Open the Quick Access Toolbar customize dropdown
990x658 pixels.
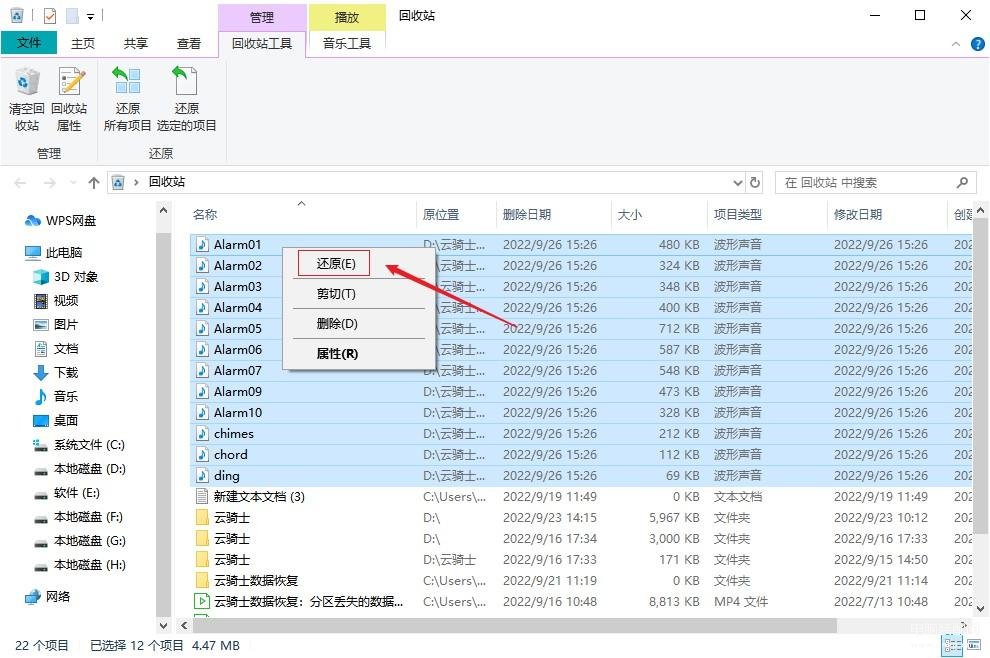coord(90,16)
